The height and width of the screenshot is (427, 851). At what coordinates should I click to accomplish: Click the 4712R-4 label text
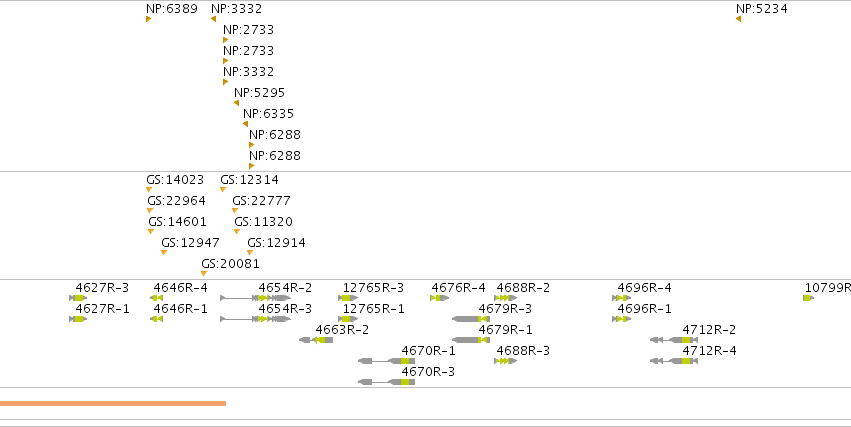(709, 350)
